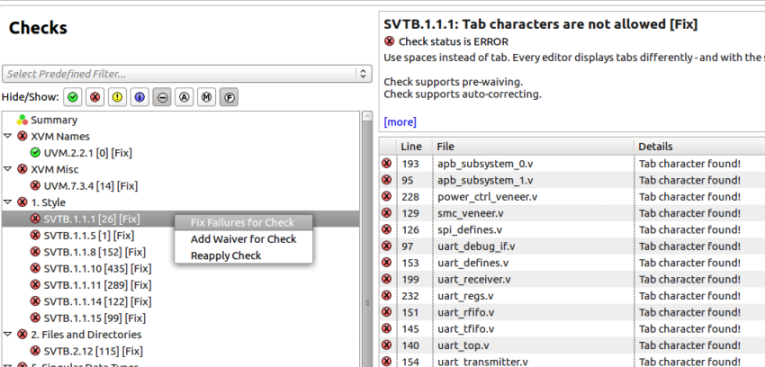Click the XVM Names error status icon
Image resolution: width=765 pixels, height=367 pixels.
pos(22,136)
